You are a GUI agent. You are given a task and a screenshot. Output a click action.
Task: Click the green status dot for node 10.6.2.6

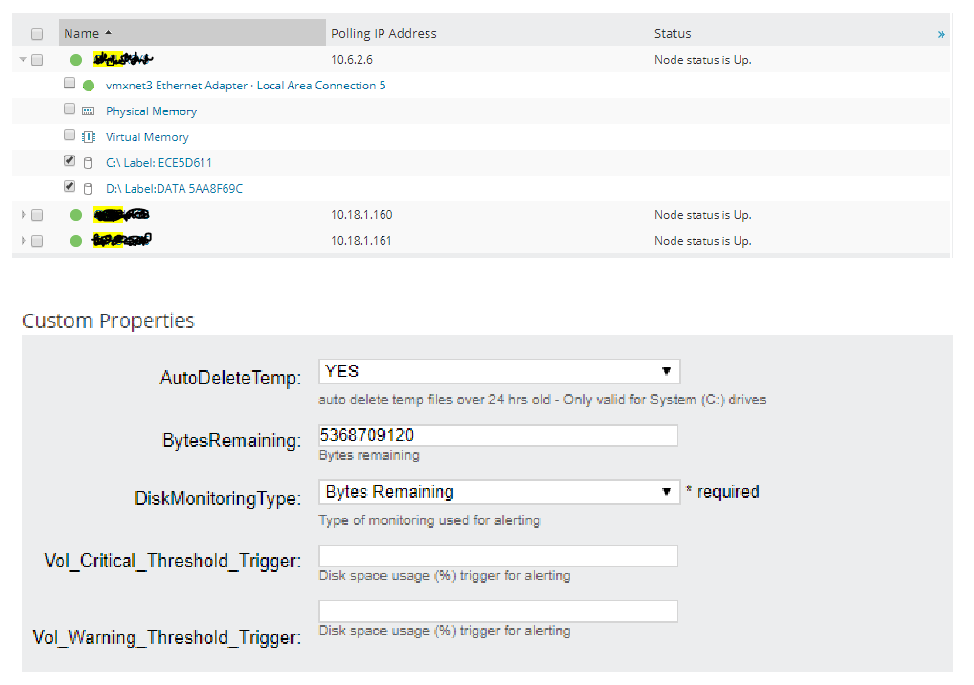(x=76, y=60)
